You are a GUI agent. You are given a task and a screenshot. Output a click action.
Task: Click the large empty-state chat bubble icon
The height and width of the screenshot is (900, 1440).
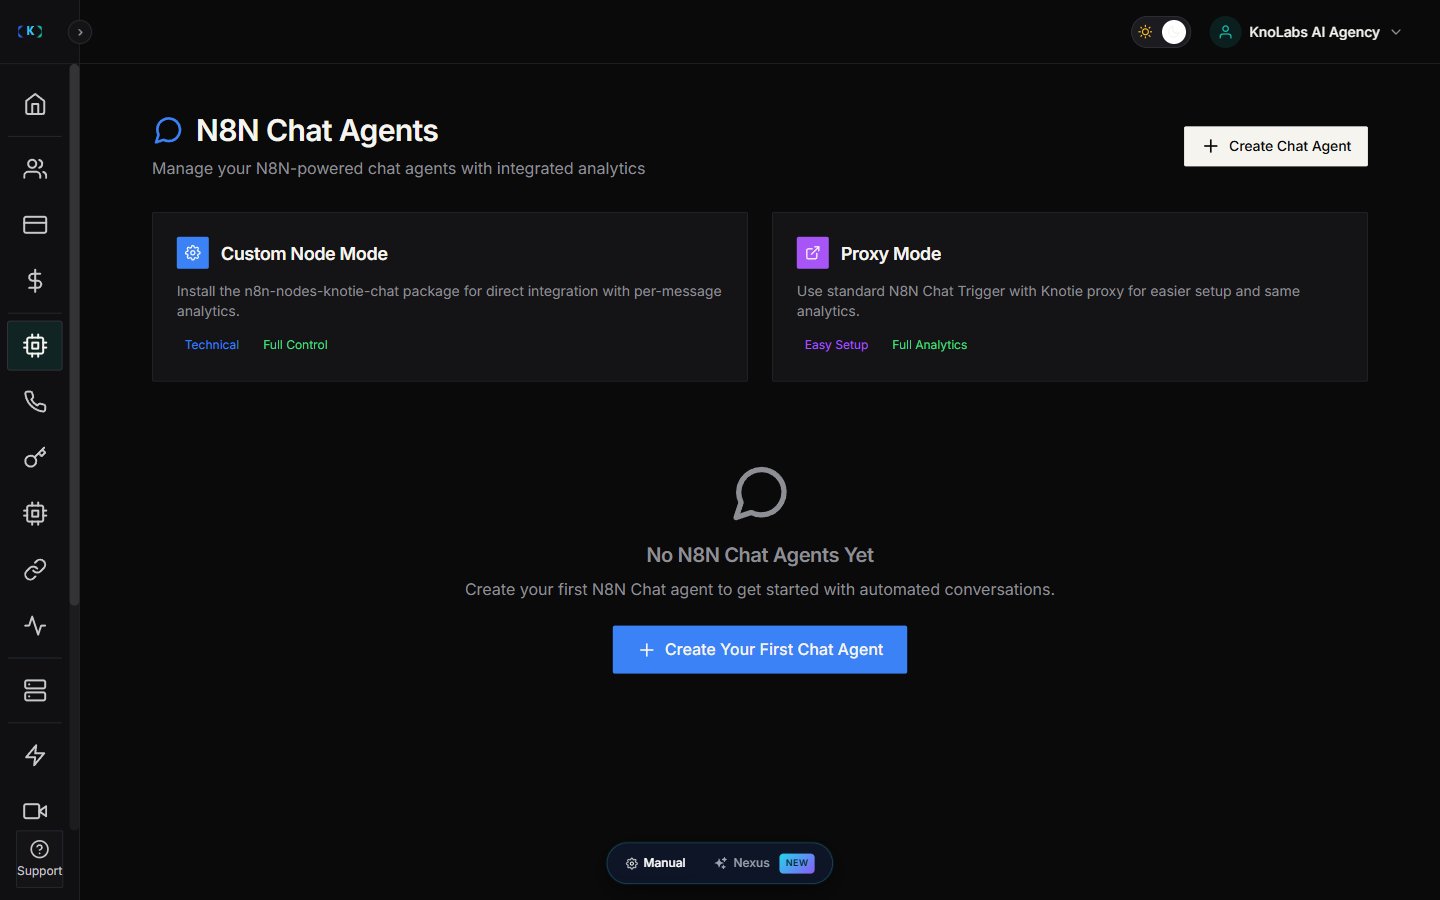pyautogui.click(x=760, y=494)
